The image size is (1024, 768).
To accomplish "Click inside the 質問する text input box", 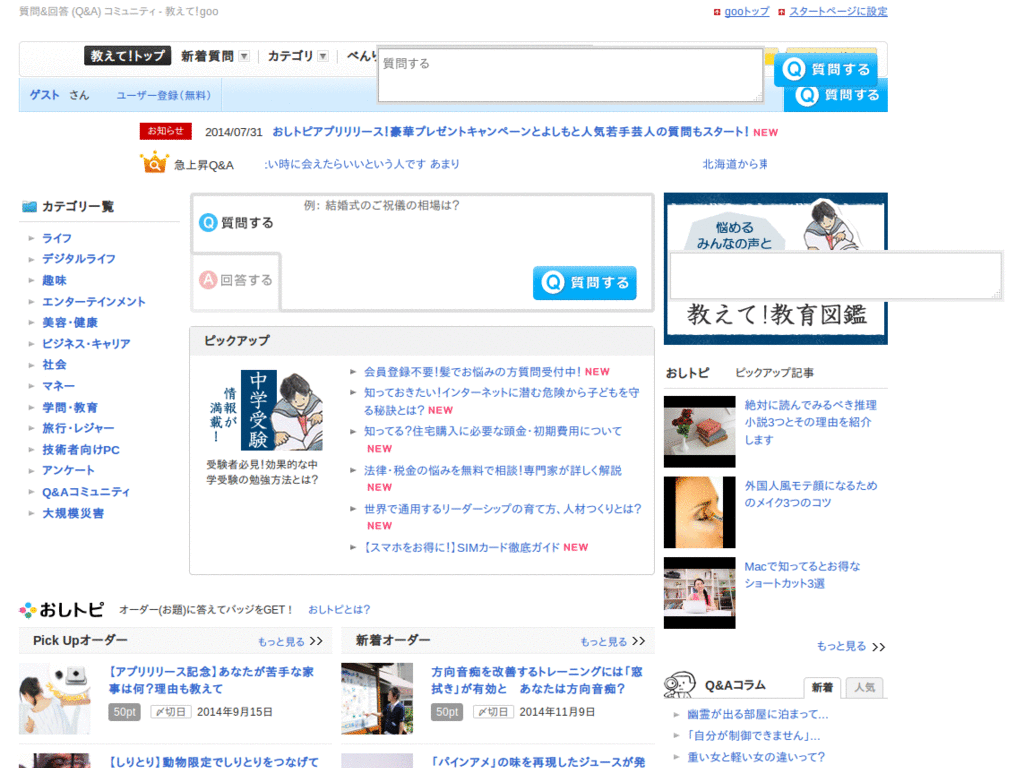I will point(570,74).
